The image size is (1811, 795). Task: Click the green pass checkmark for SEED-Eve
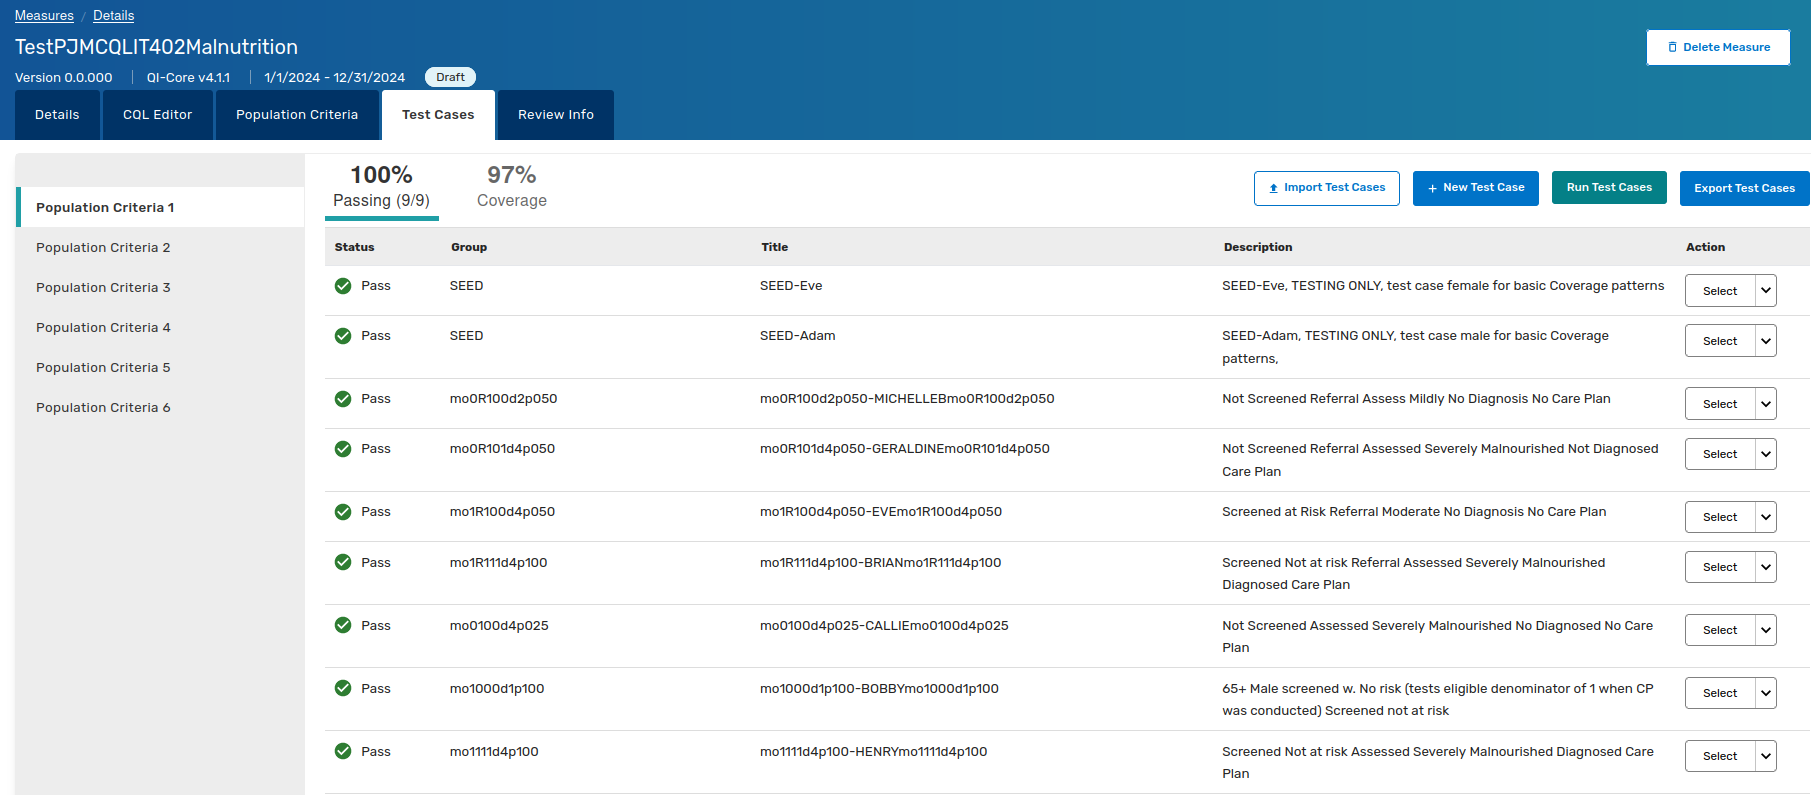coord(343,286)
